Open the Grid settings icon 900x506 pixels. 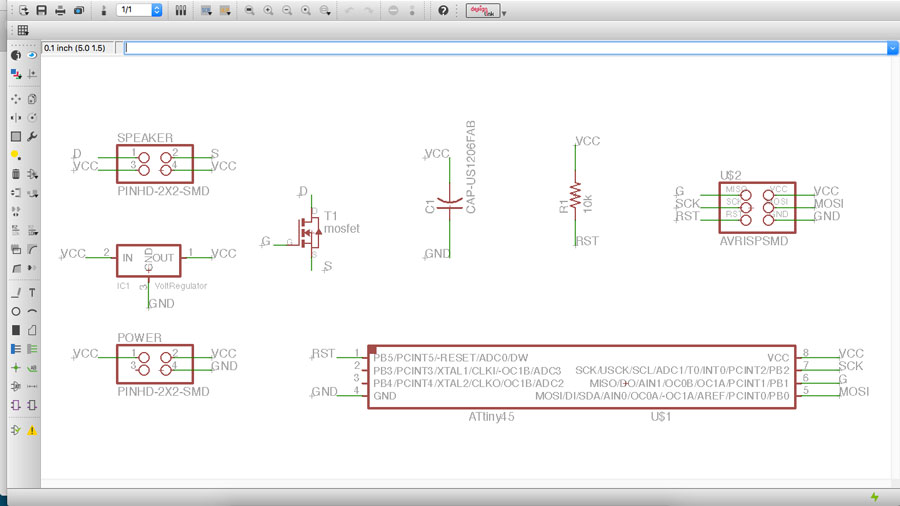[x=23, y=30]
